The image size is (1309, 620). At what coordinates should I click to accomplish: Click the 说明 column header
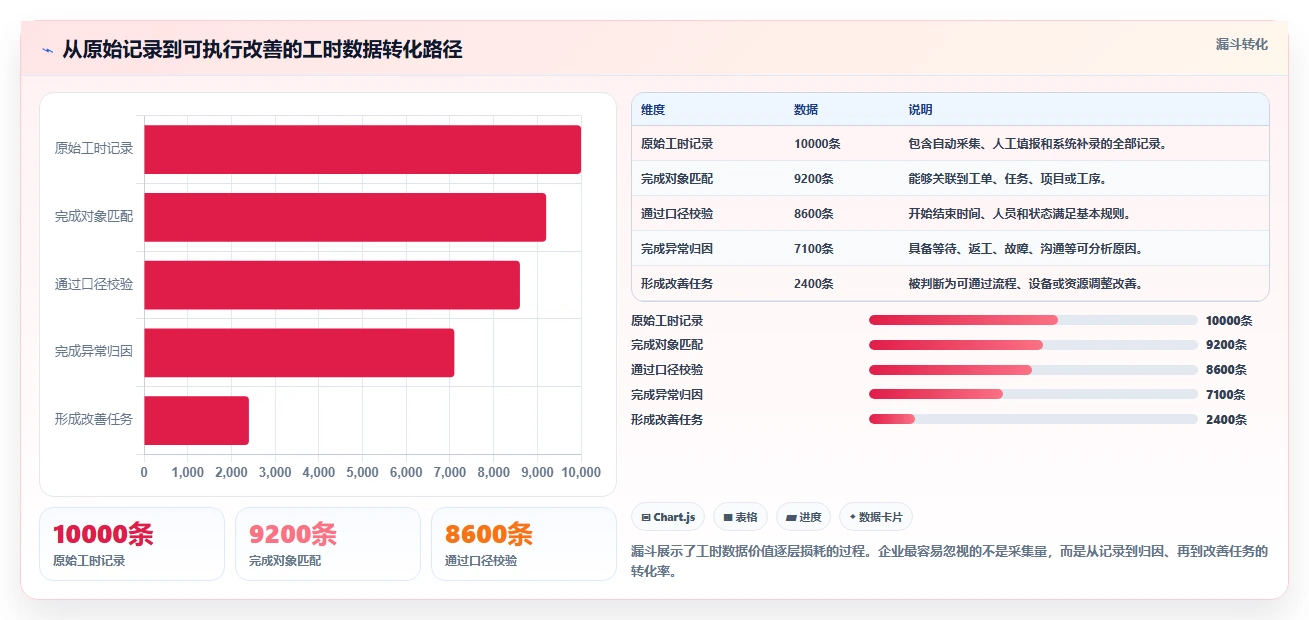920,110
